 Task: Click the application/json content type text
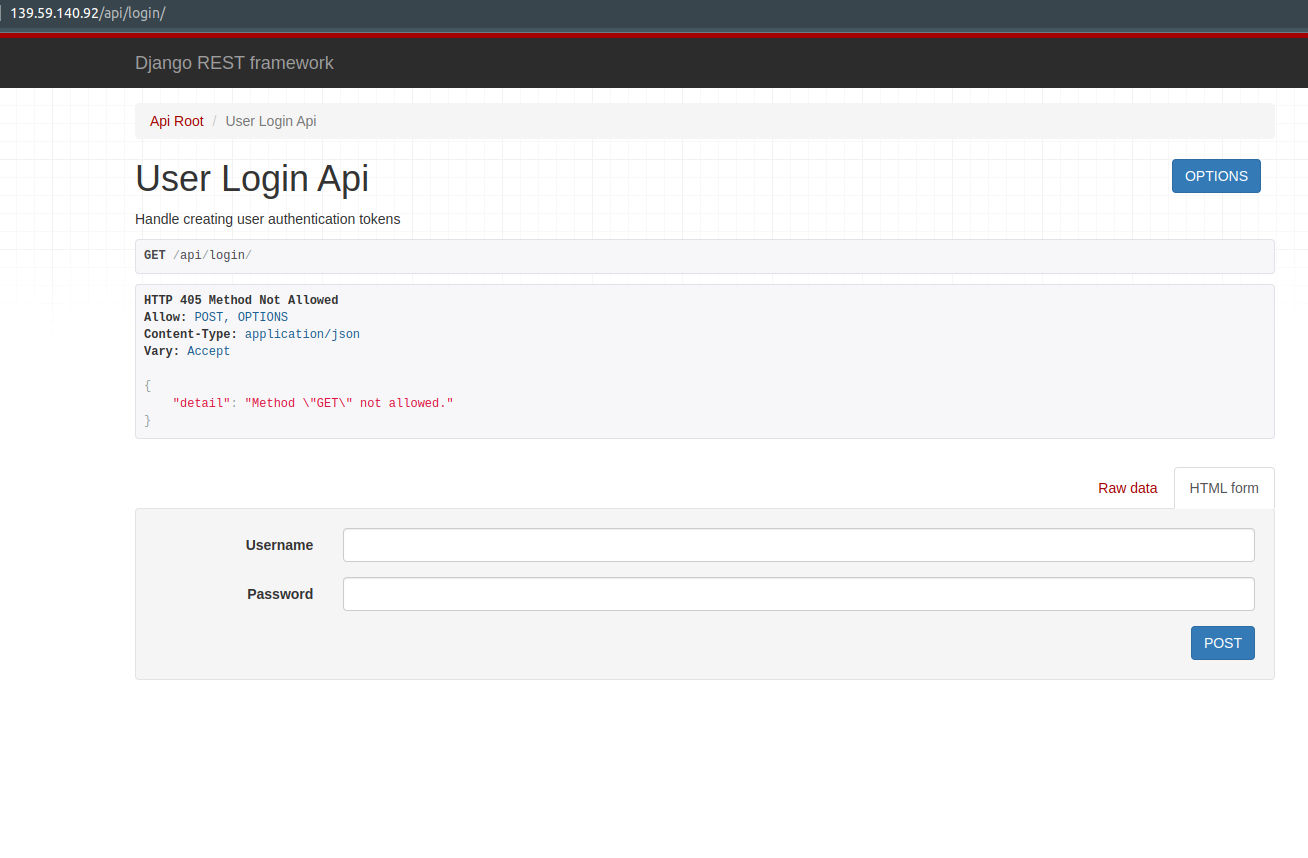301,333
